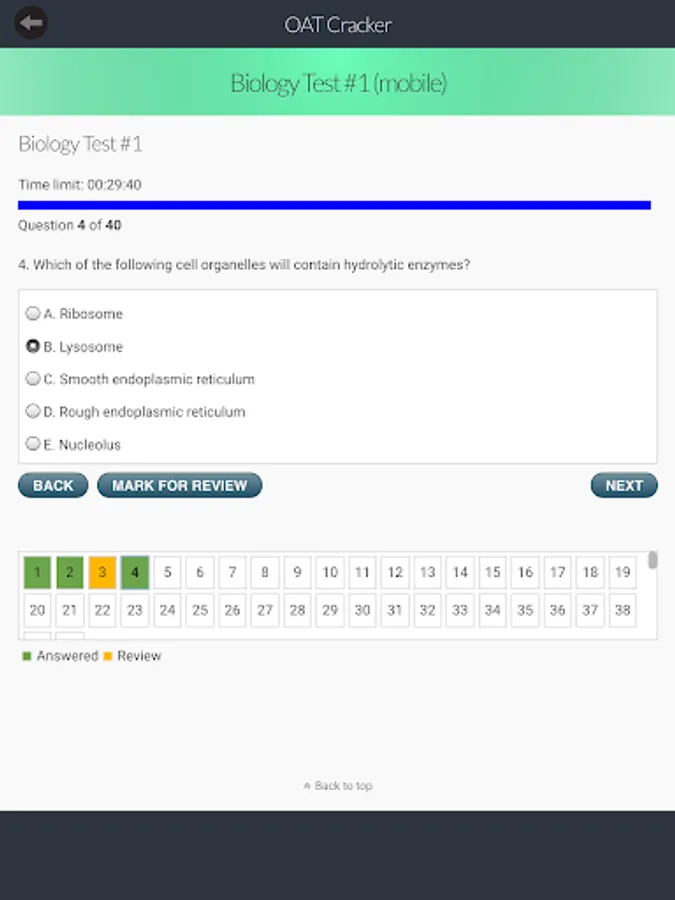Open question 20 from the grid
This screenshot has width=675, height=900.
click(x=37, y=610)
